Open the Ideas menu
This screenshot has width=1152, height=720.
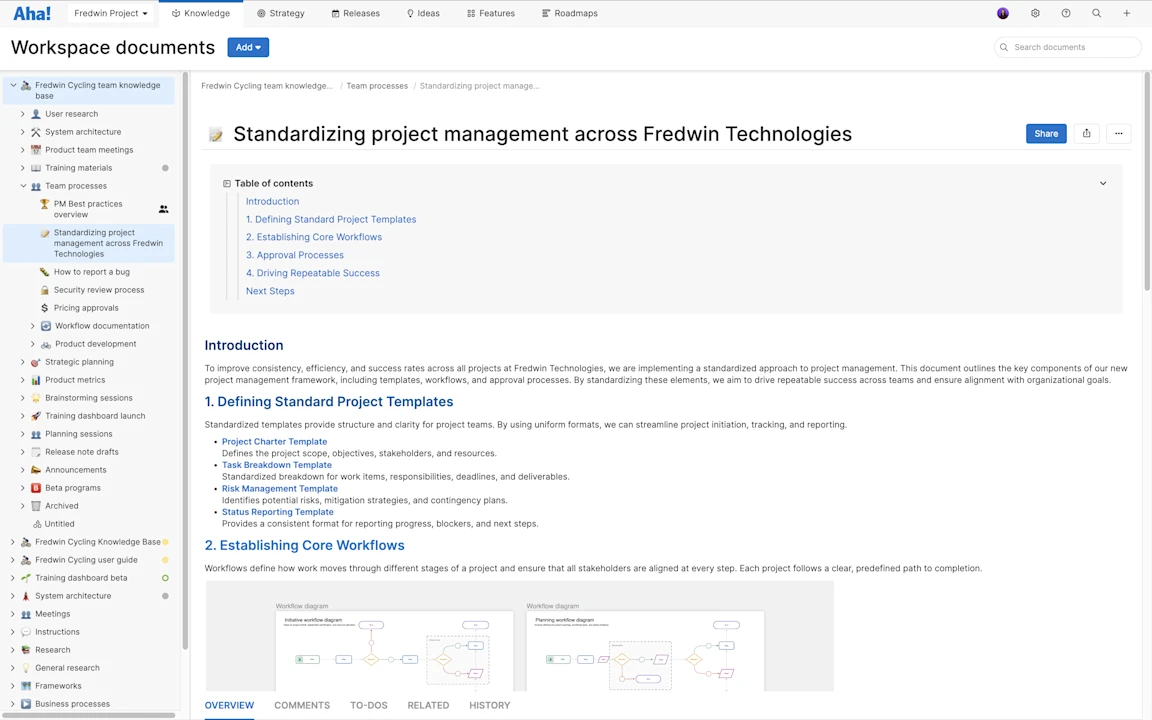pyautogui.click(x=423, y=13)
